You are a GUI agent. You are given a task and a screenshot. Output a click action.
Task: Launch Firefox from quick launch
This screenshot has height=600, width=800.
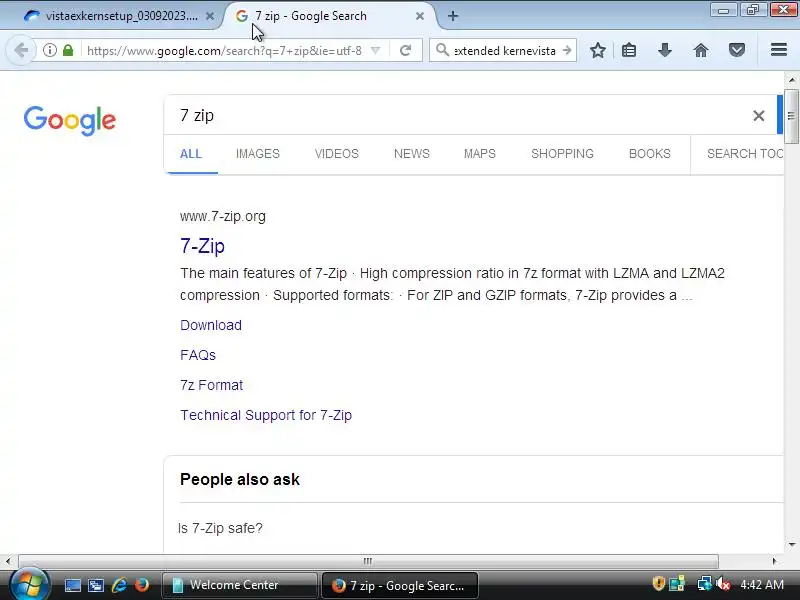pos(141,585)
